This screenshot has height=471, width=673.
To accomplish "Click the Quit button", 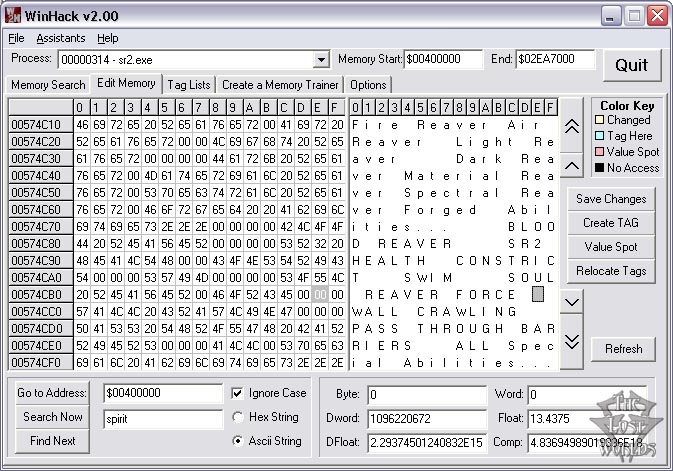I will click(x=631, y=66).
